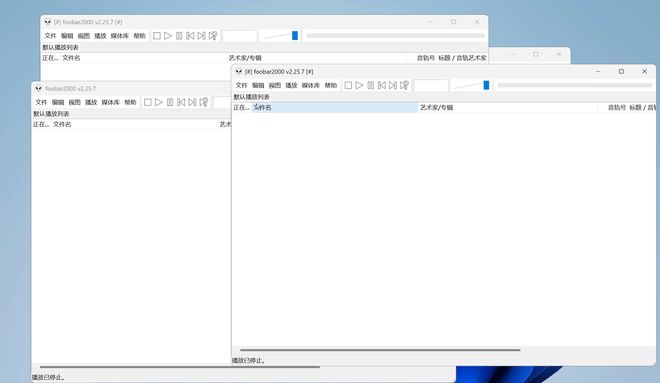
Task: Click highlighted 文件名 column header in front window
Action: click(335, 107)
